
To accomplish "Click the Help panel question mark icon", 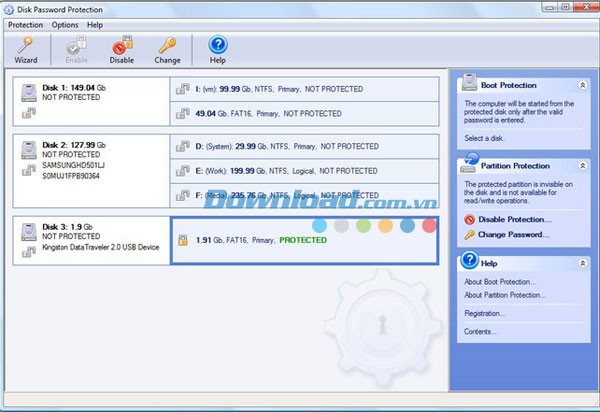I will tap(470, 260).
